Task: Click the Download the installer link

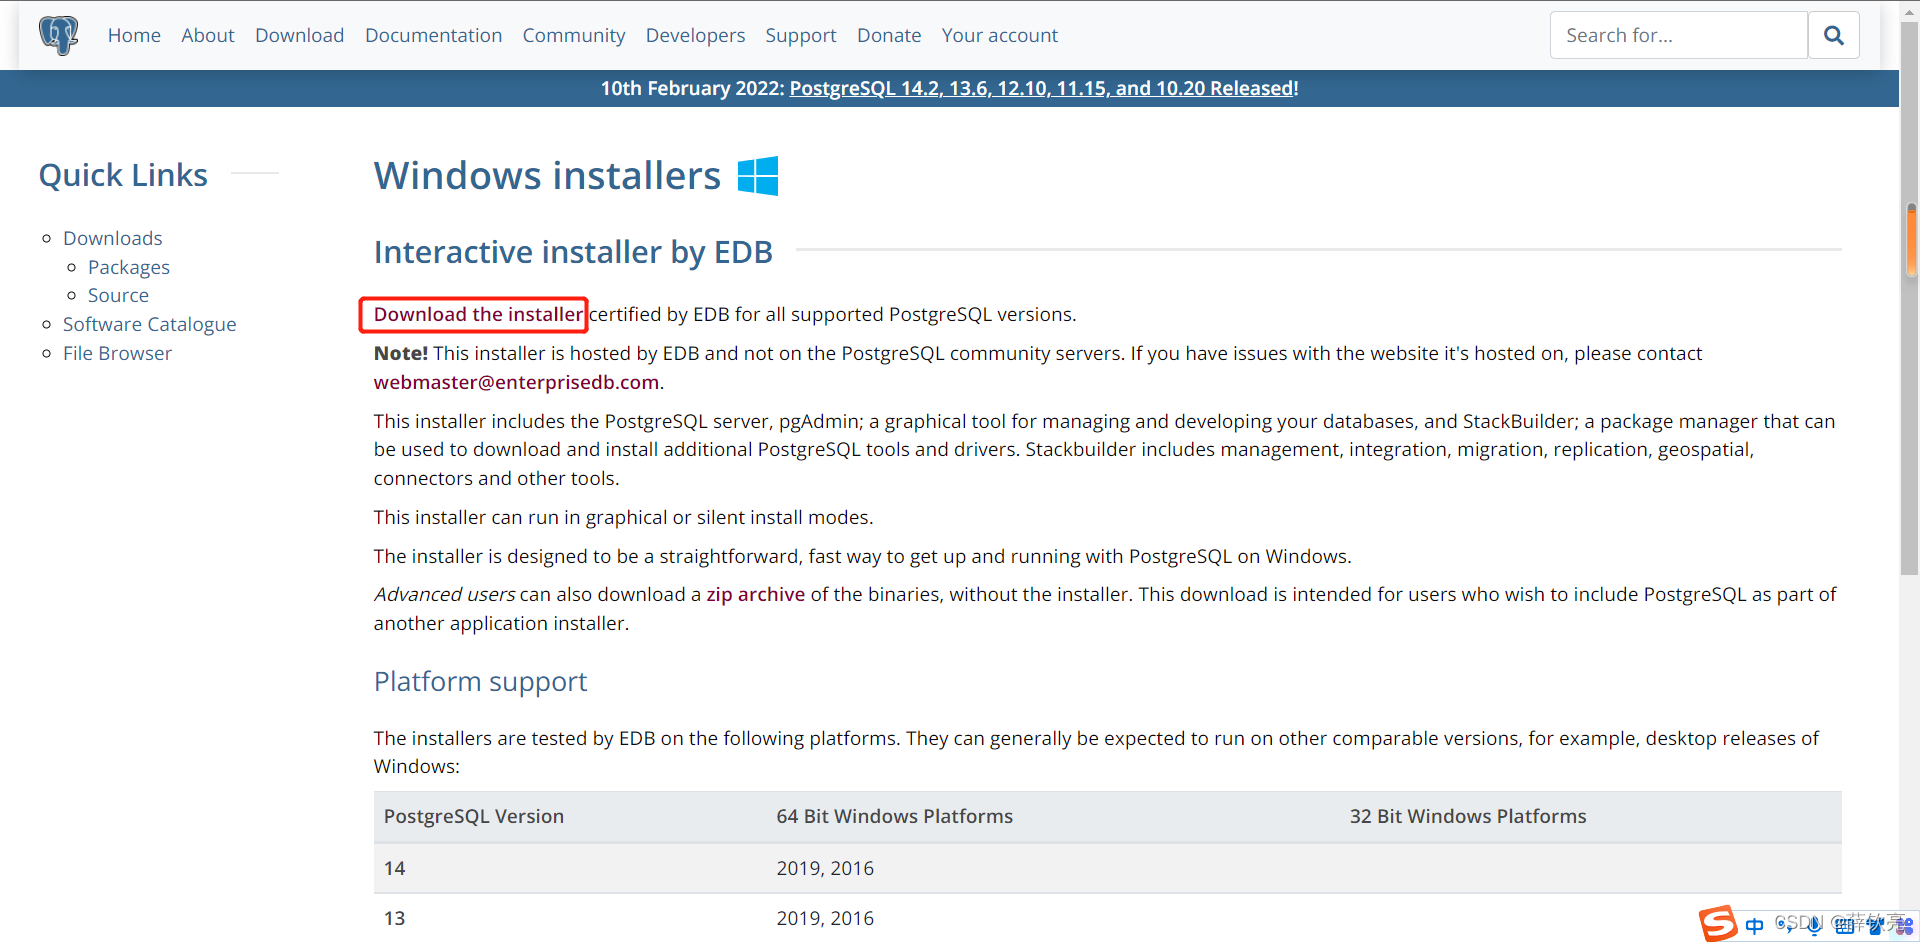Action: 478,314
